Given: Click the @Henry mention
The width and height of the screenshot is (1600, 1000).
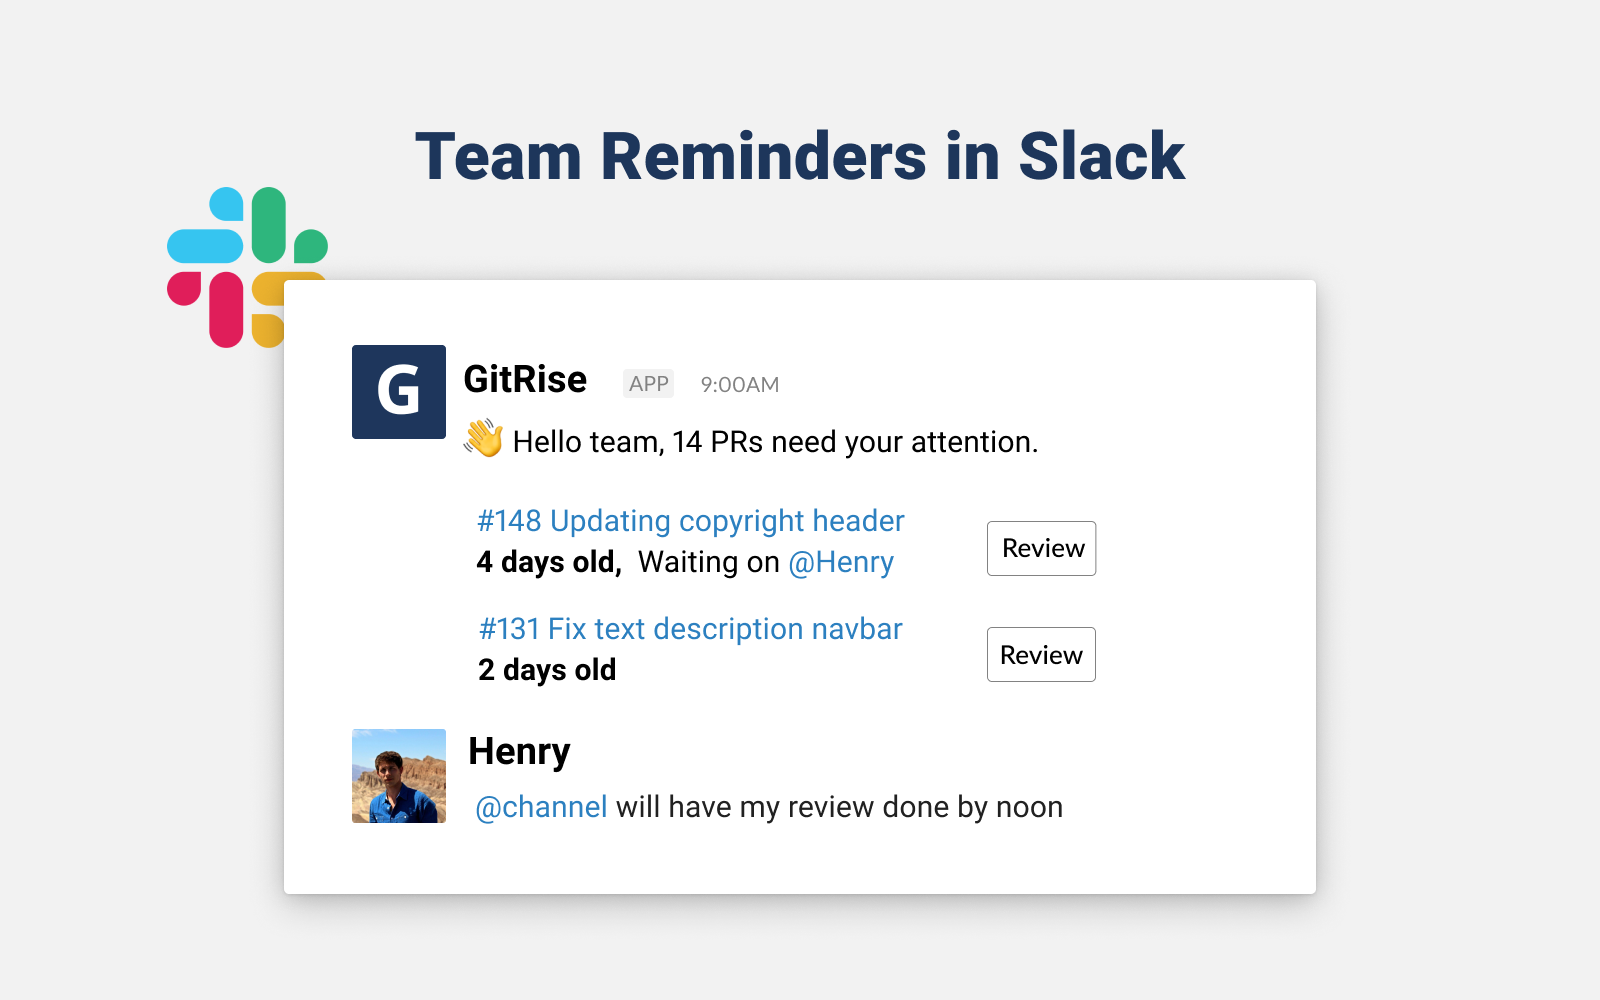Looking at the screenshot, I should pos(841,562).
